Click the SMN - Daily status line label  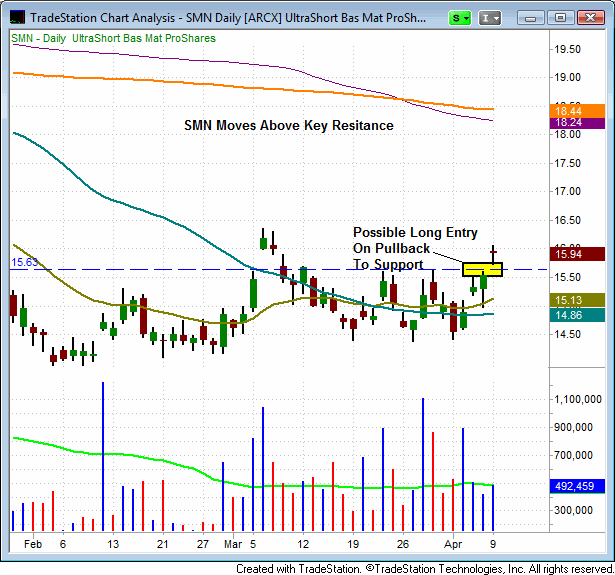(113, 38)
